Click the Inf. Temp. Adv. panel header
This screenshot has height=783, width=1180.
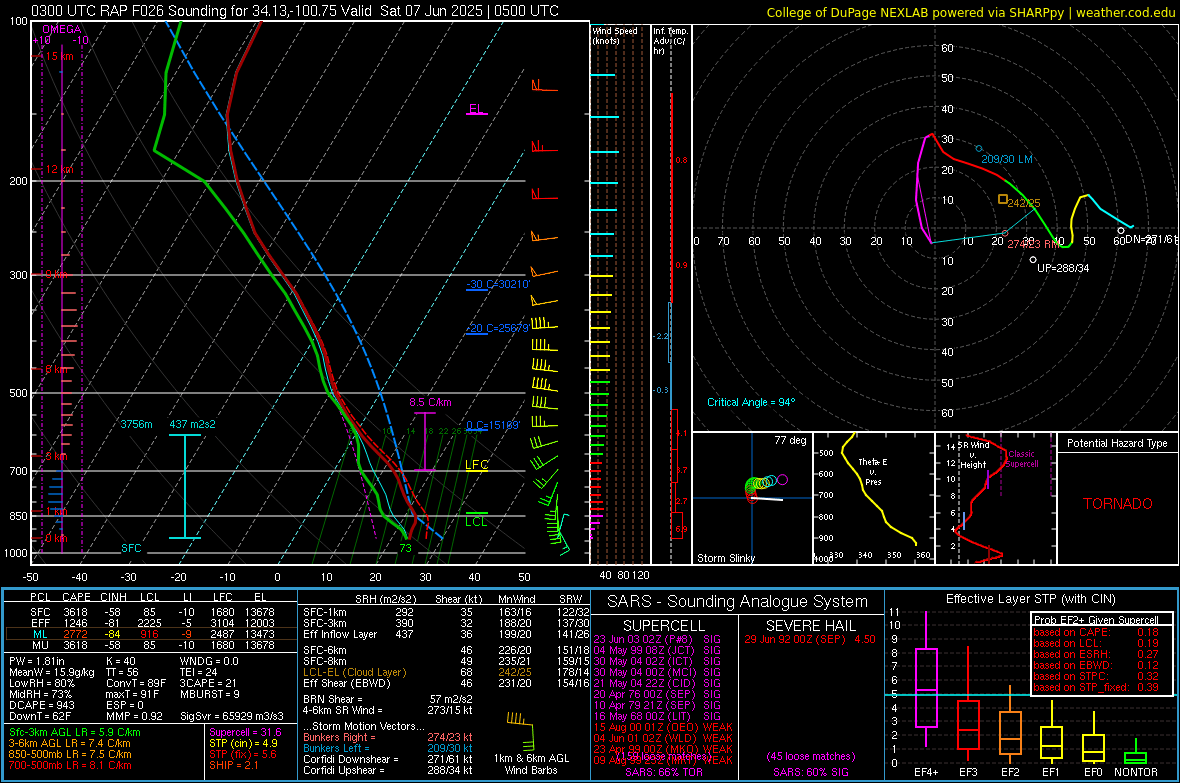pos(670,41)
